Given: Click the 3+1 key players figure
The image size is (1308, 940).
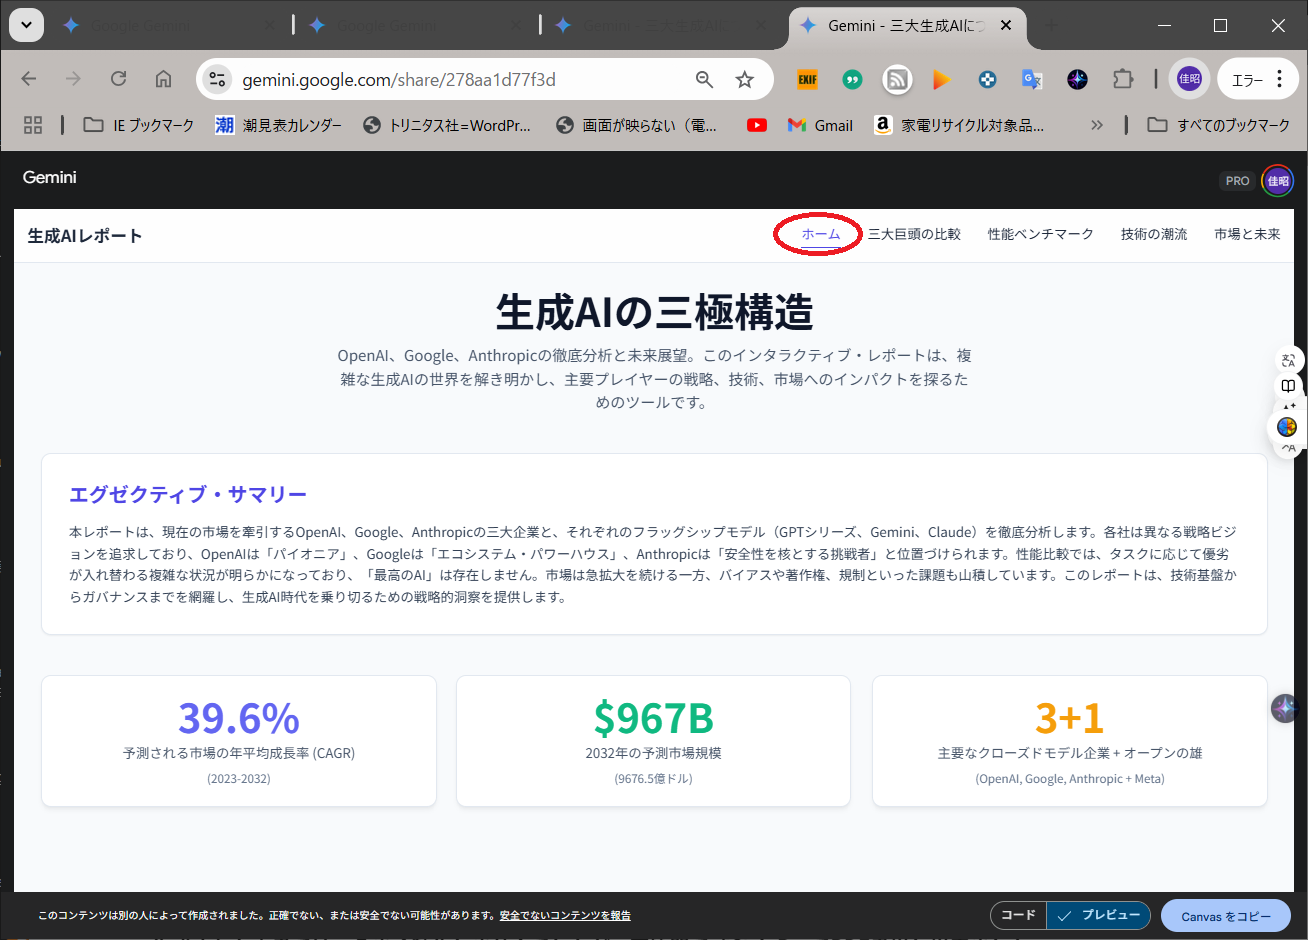Looking at the screenshot, I should tap(1070, 718).
